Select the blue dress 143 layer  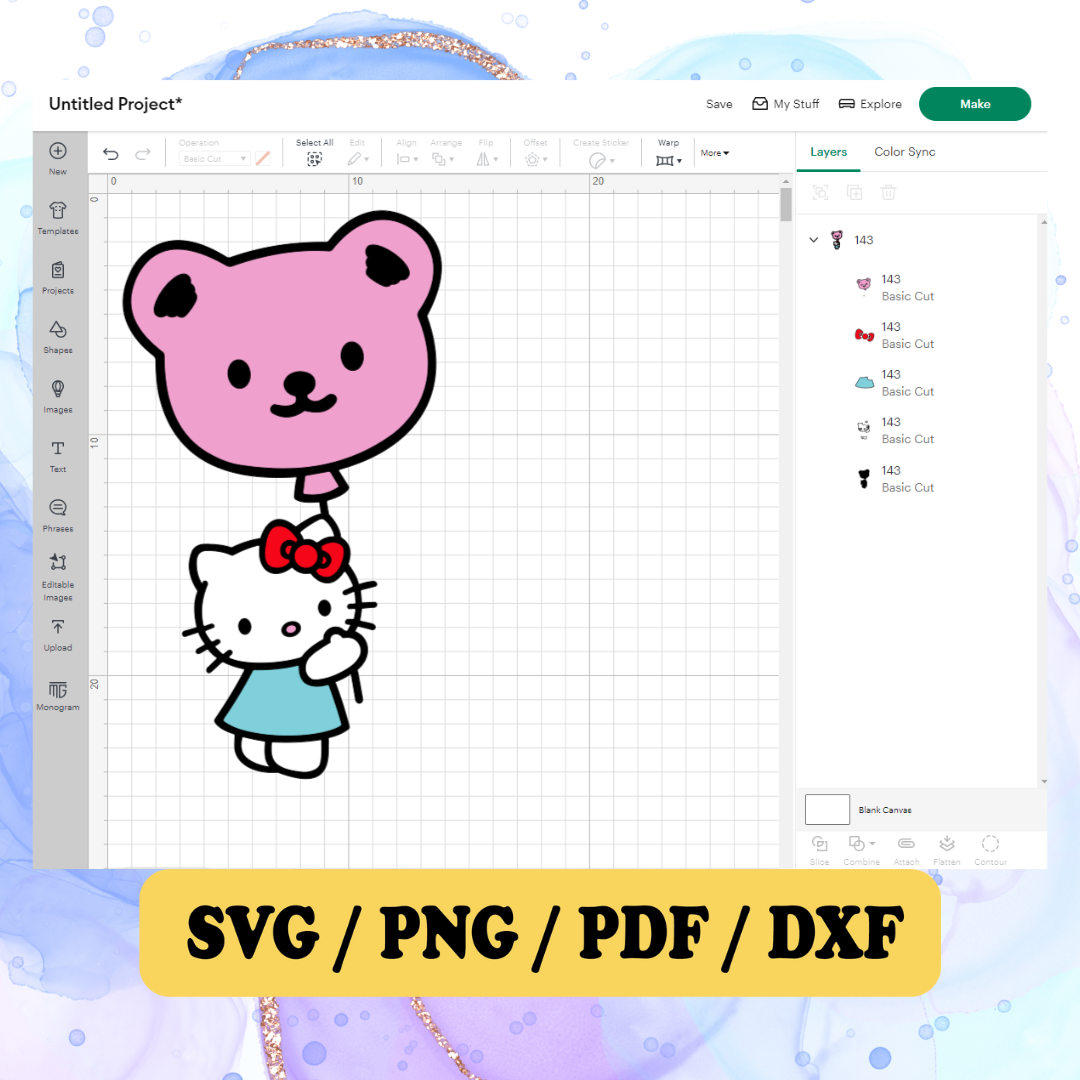coord(916,382)
